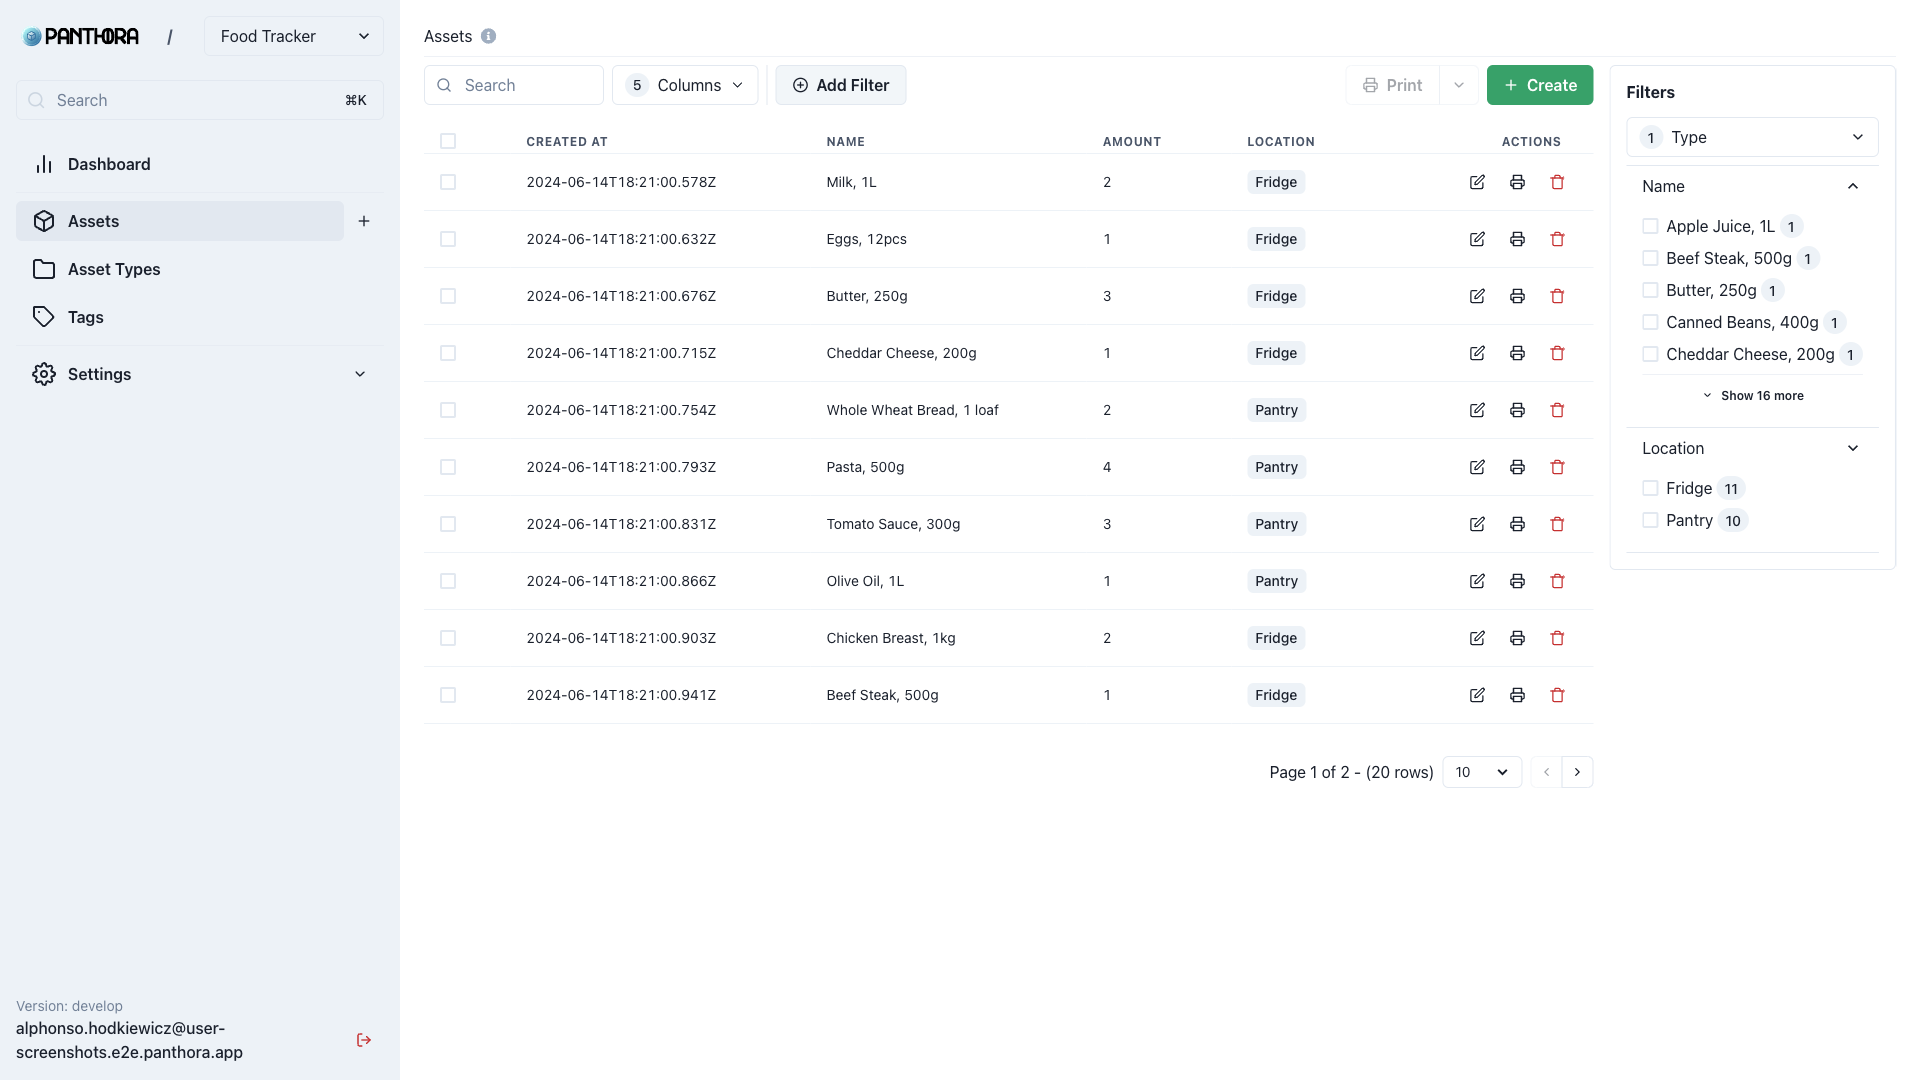
Task: Check the Fridge location filter checkbox
Action: [x=1650, y=488]
